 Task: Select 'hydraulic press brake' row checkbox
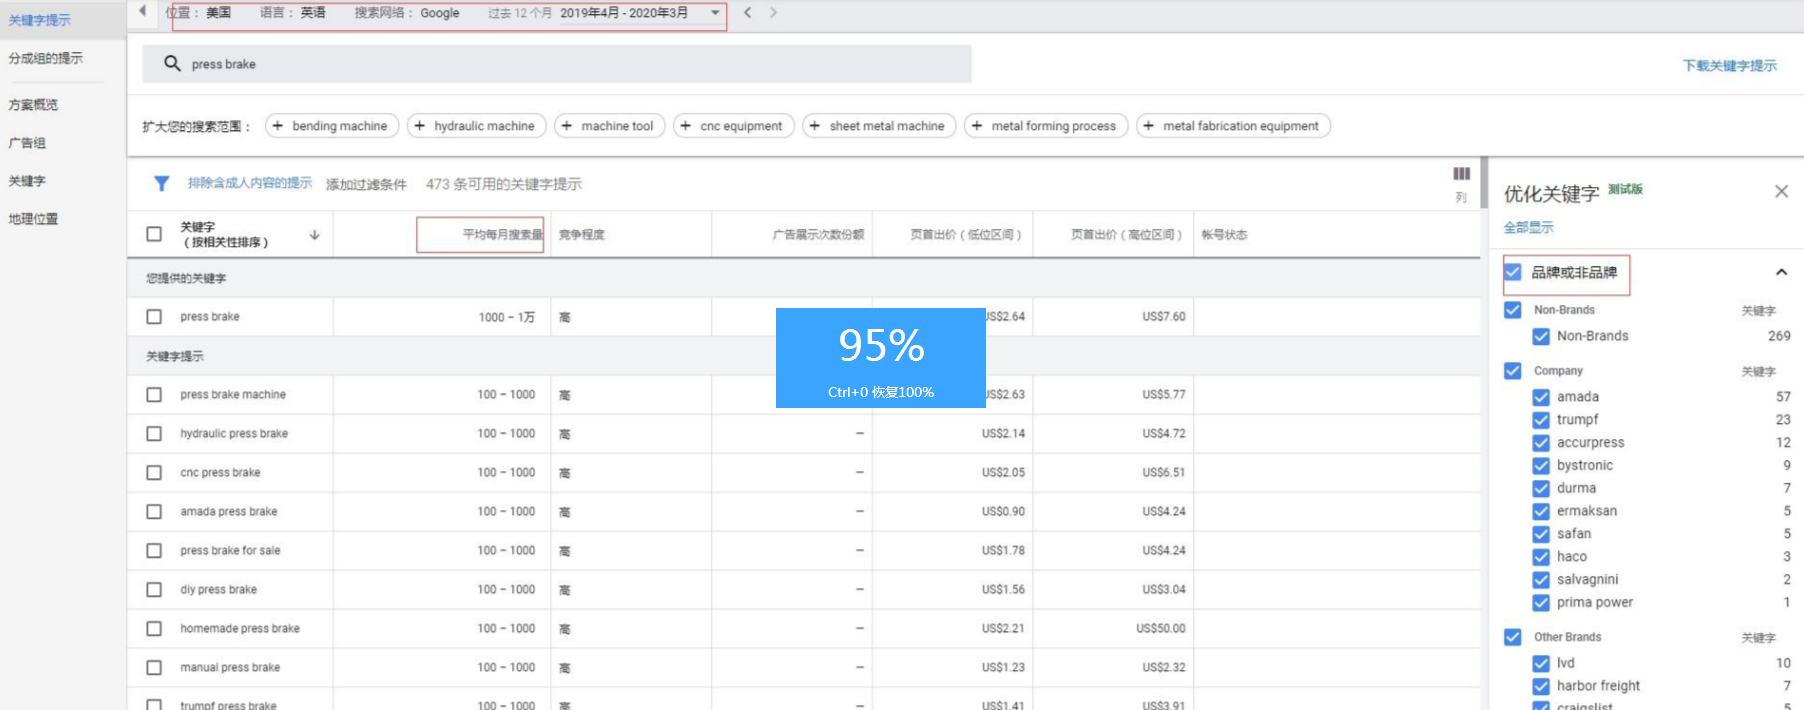click(x=154, y=433)
